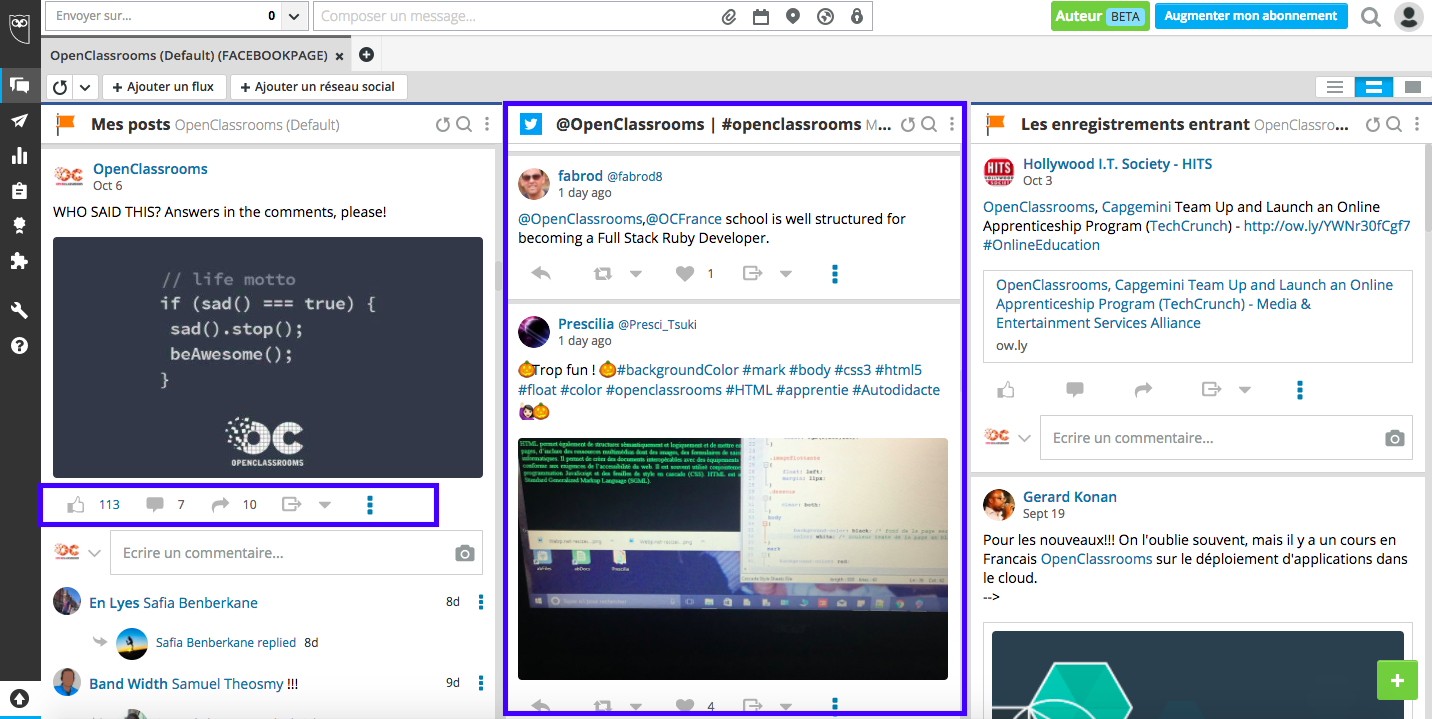
Task: Search within the Mes posts stream
Action: pos(464,125)
